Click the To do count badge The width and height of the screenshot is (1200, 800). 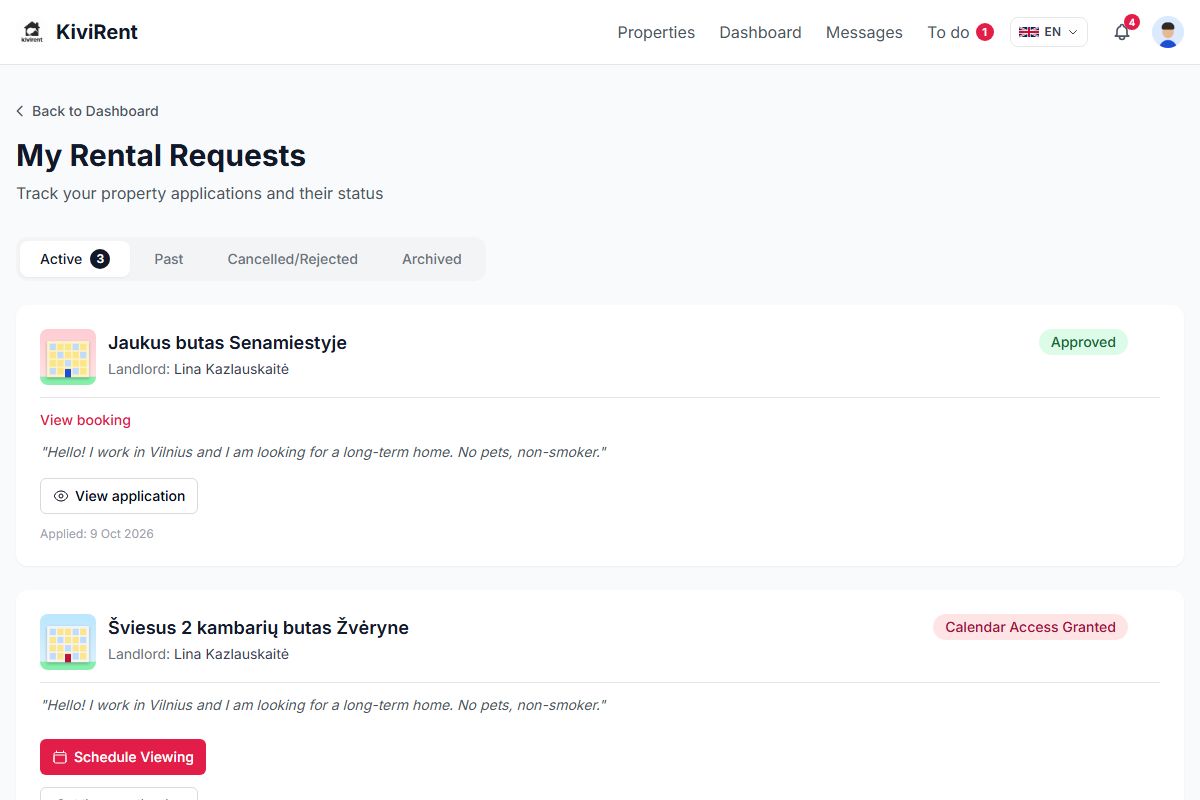(x=985, y=32)
